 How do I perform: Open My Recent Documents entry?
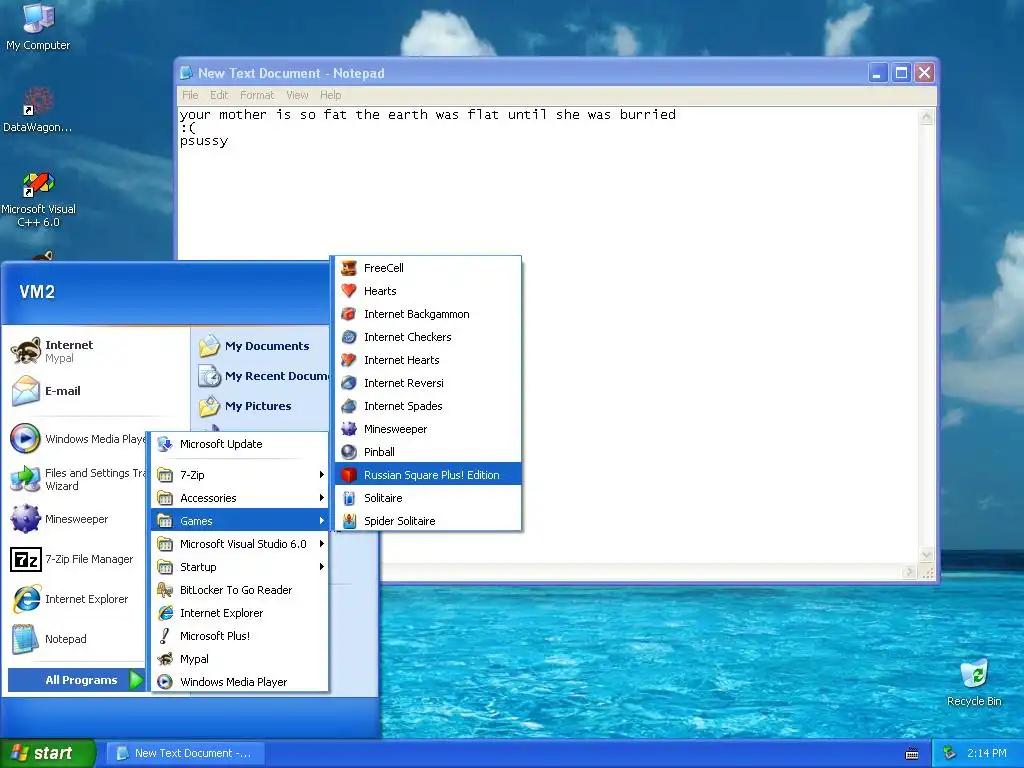[x=263, y=376]
